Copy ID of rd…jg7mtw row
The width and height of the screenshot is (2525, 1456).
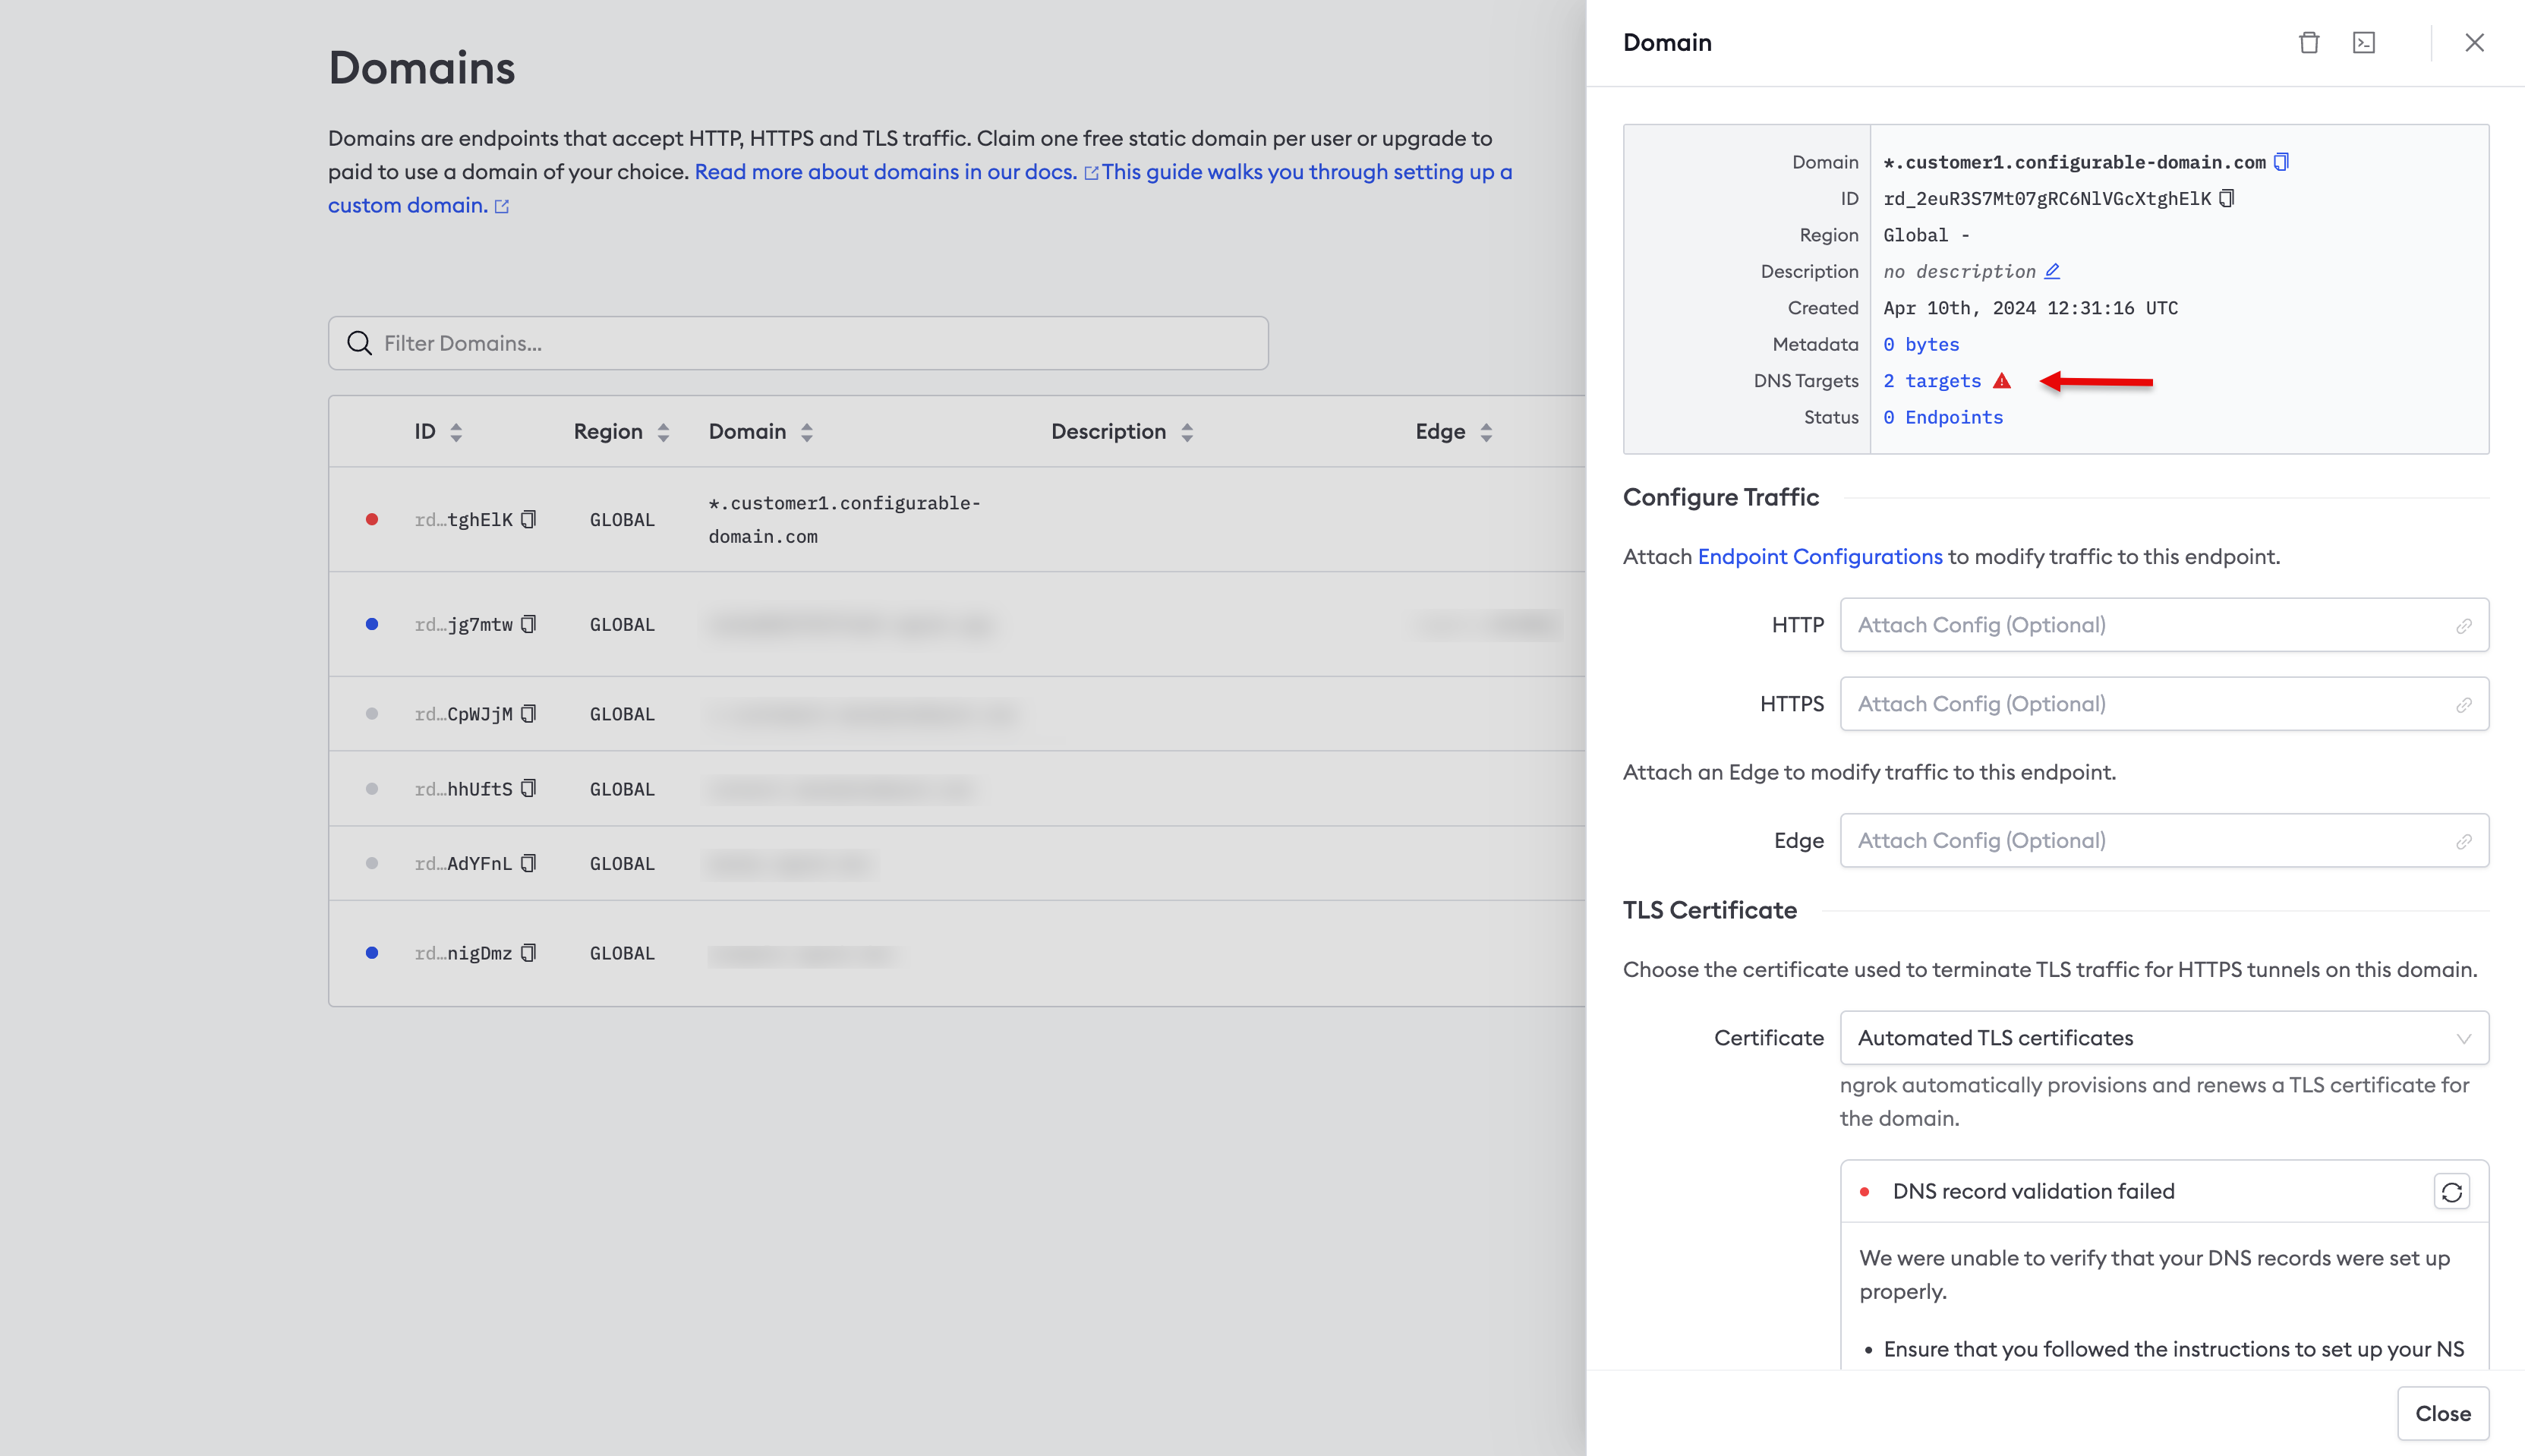pyautogui.click(x=529, y=624)
